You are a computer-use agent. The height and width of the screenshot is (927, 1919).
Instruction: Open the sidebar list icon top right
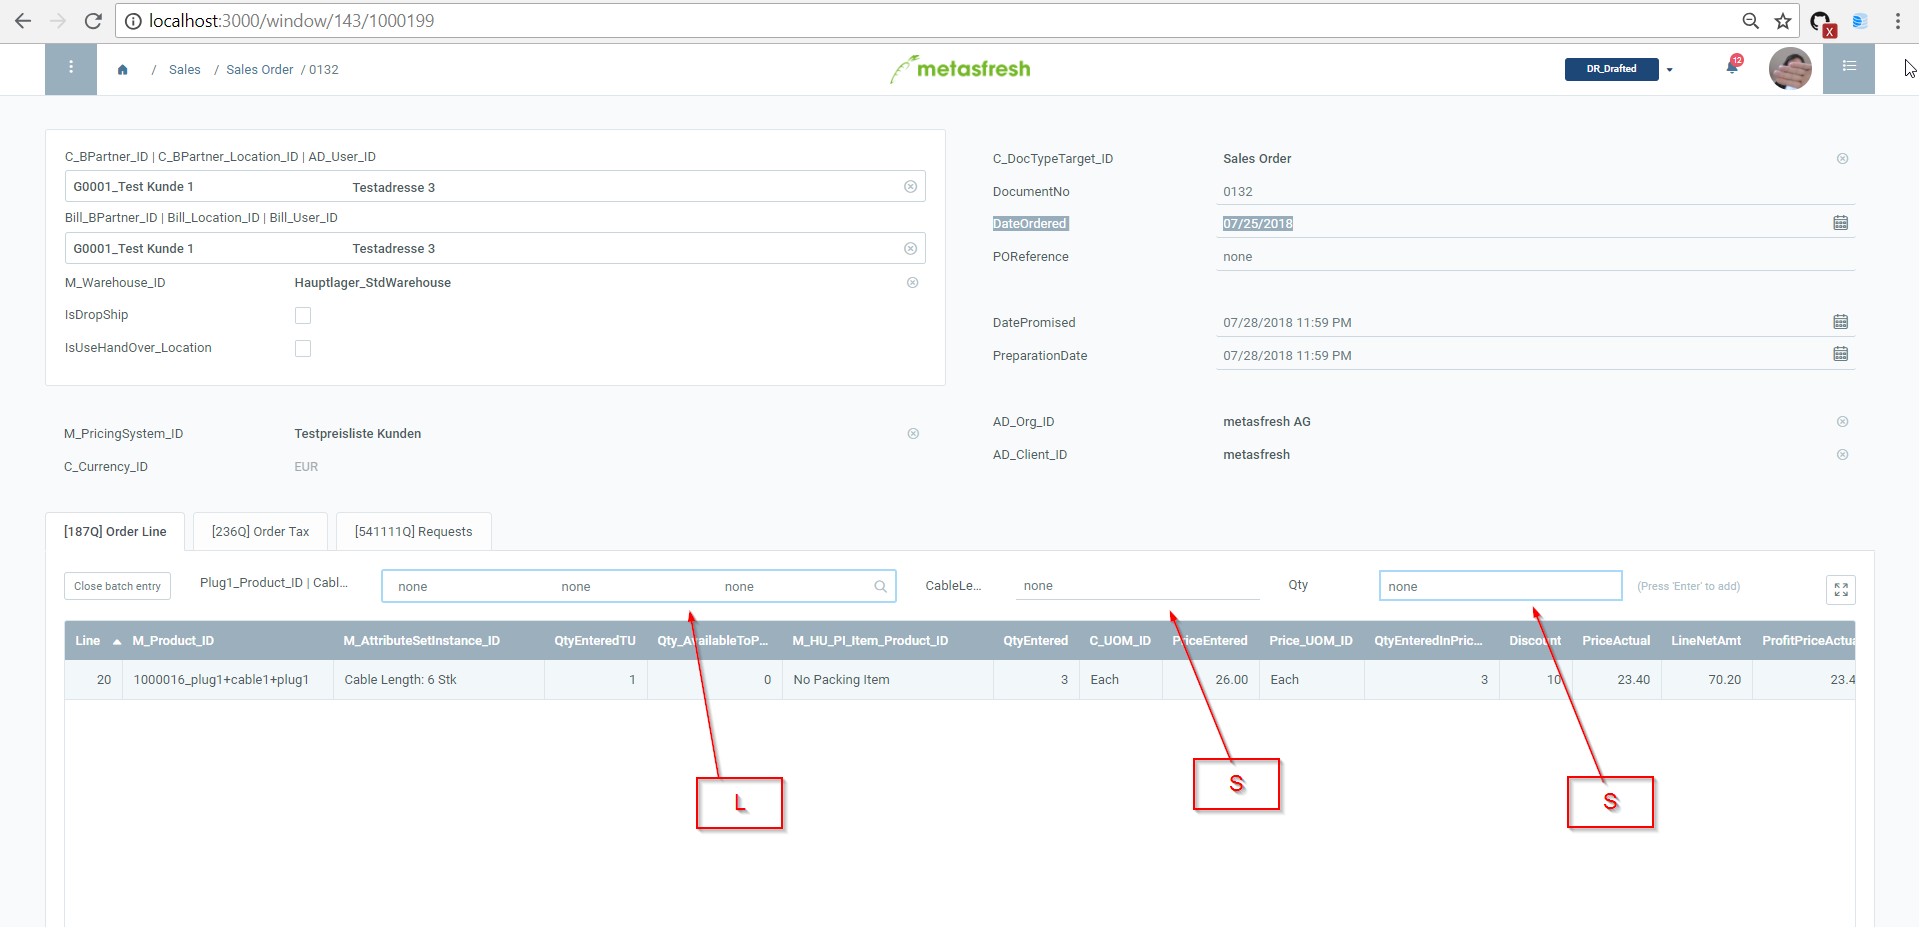click(x=1848, y=68)
